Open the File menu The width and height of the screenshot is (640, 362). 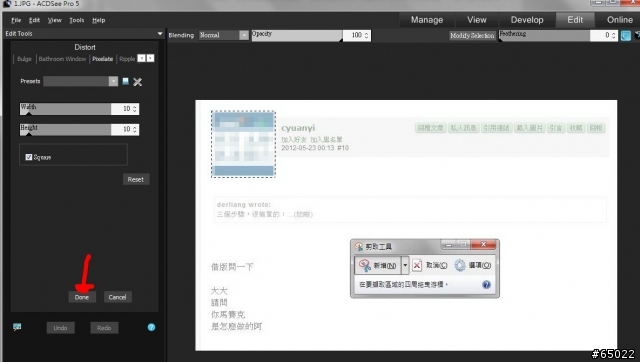[16, 20]
